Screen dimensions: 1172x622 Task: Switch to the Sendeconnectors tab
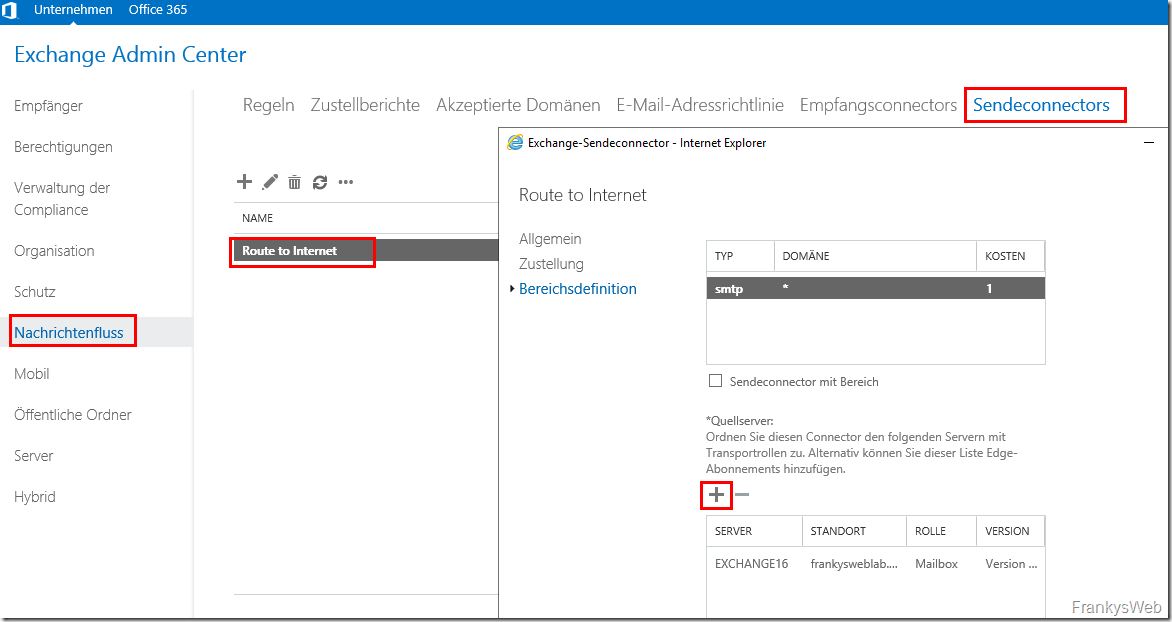[1044, 104]
